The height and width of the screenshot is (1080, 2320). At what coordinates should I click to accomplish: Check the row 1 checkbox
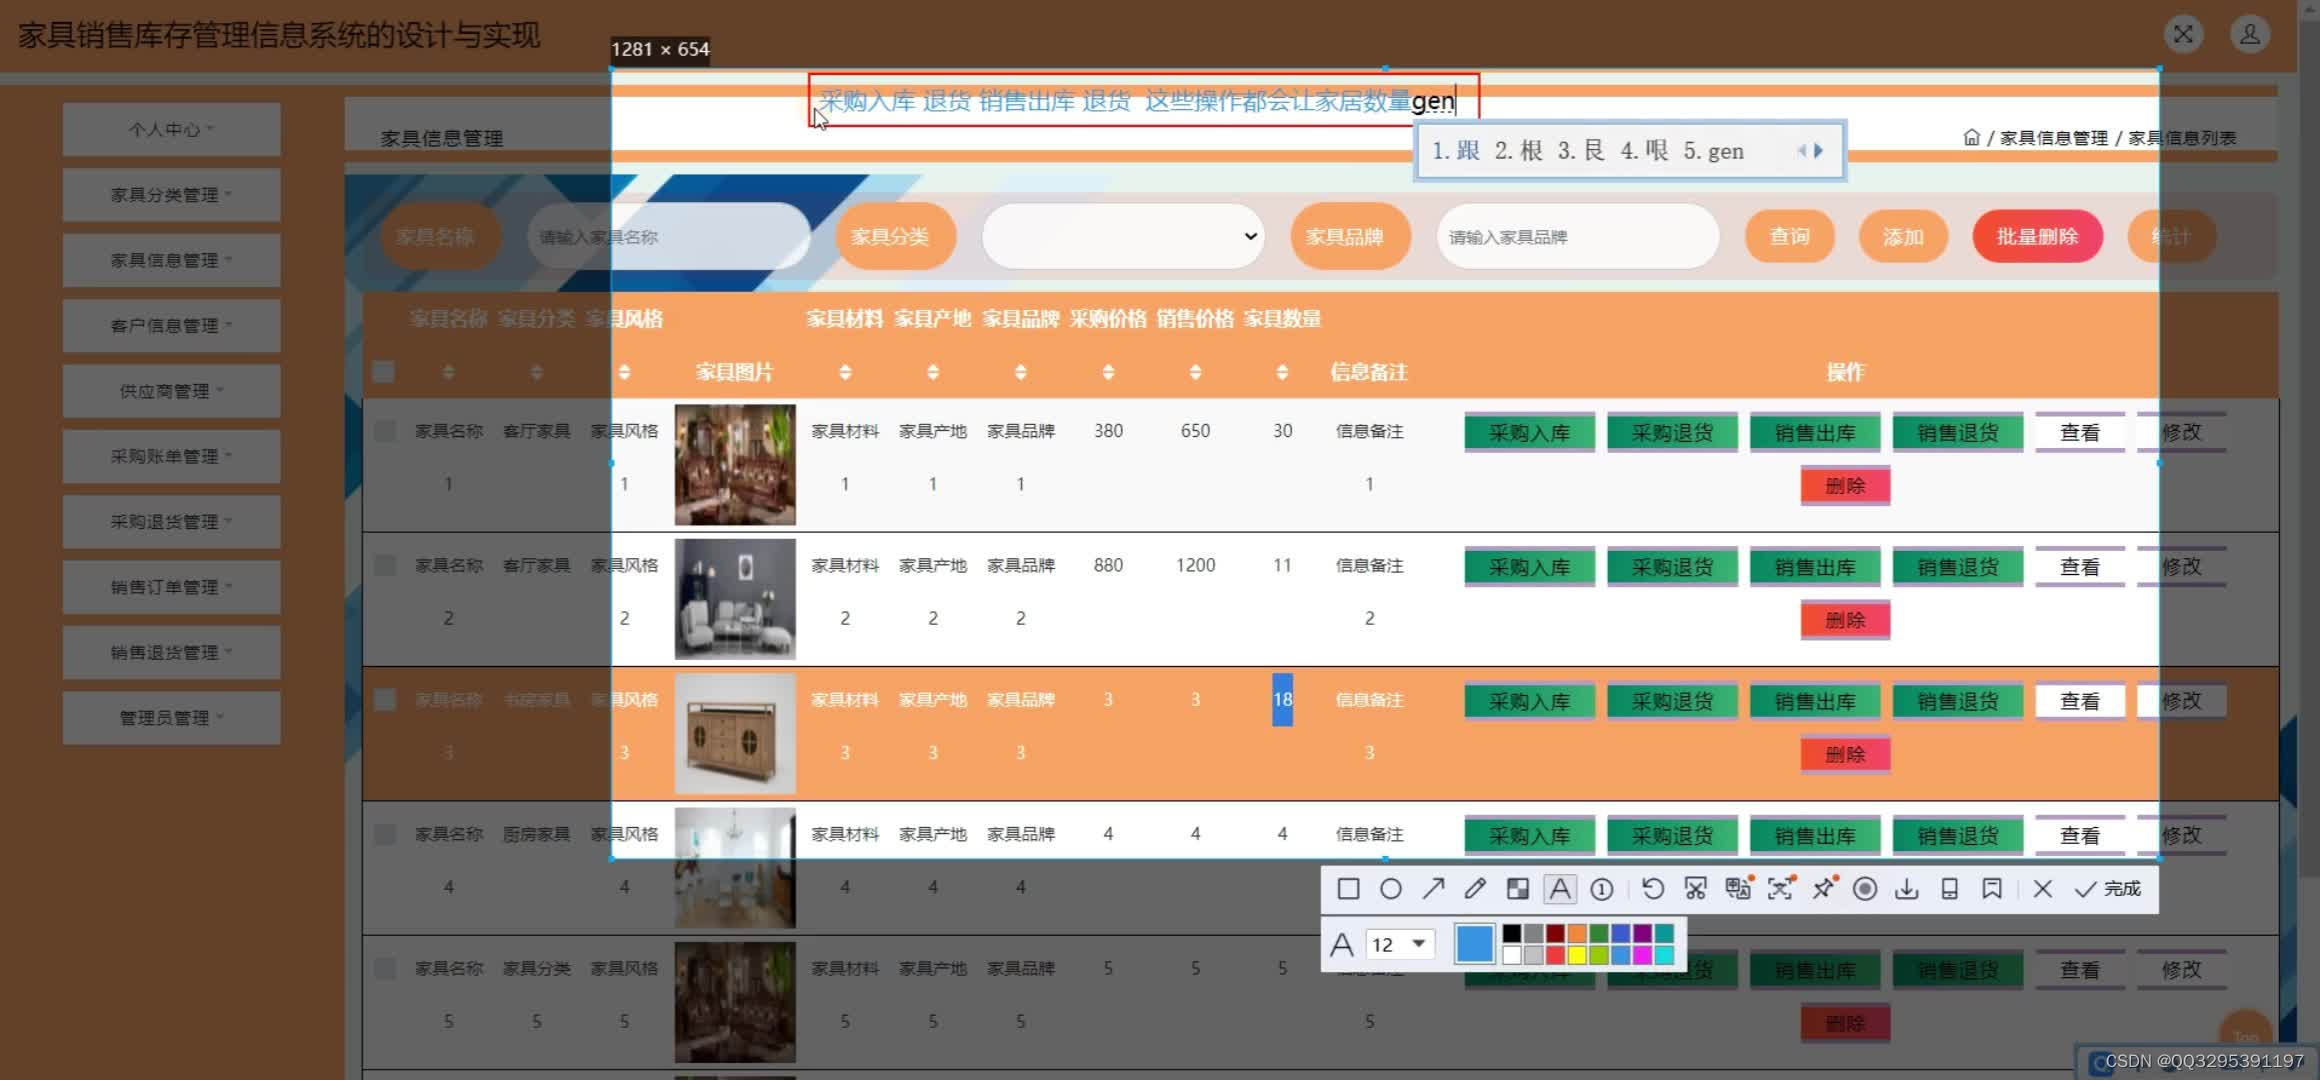tap(384, 431)
